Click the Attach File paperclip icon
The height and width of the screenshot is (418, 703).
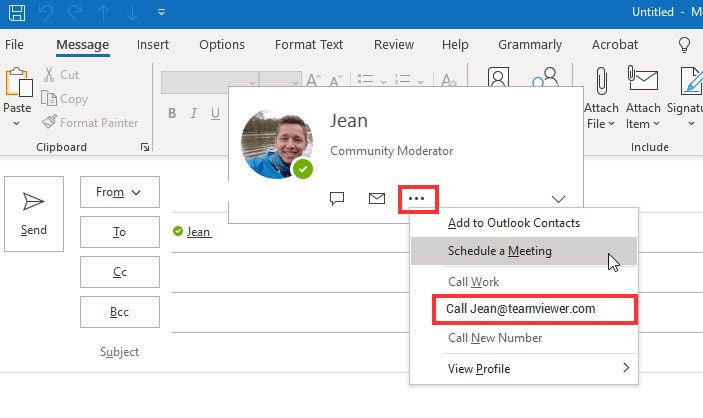(x=602, y=81)
